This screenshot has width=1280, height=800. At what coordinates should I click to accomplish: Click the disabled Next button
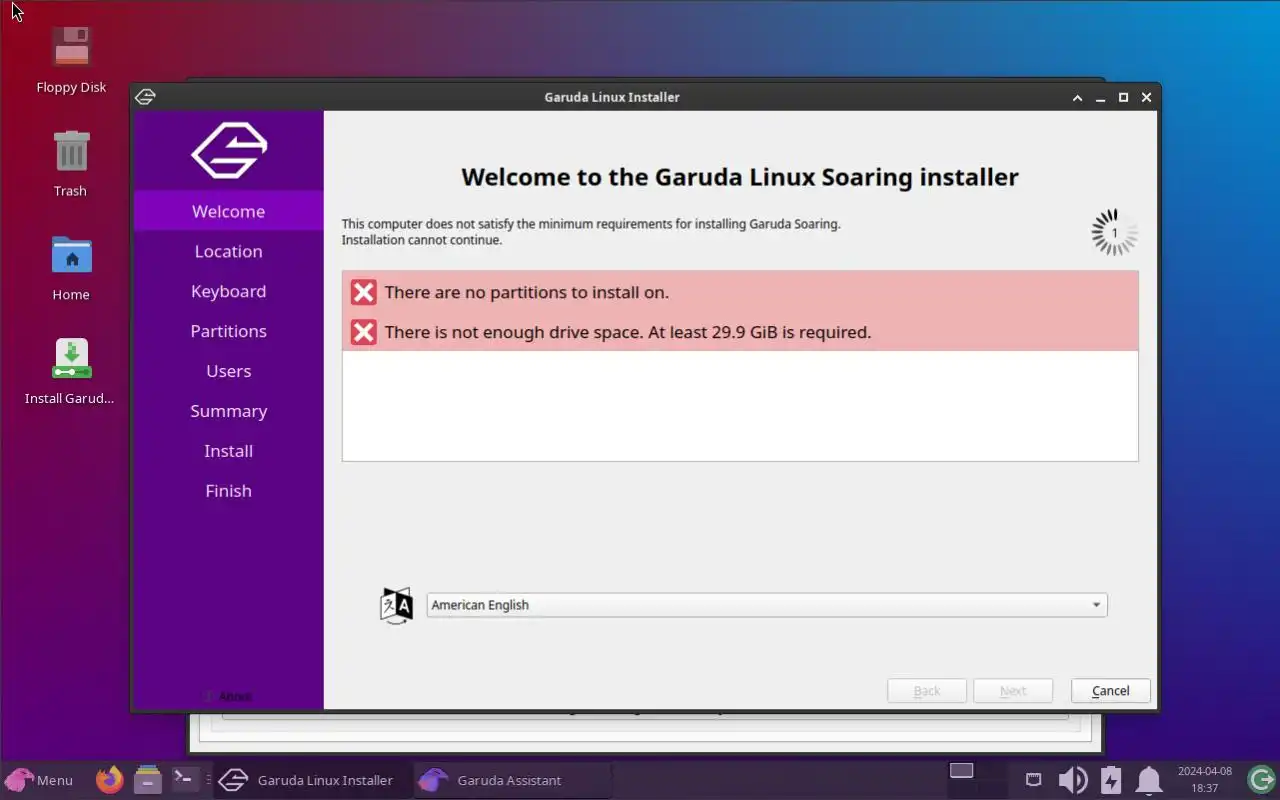1013,691
